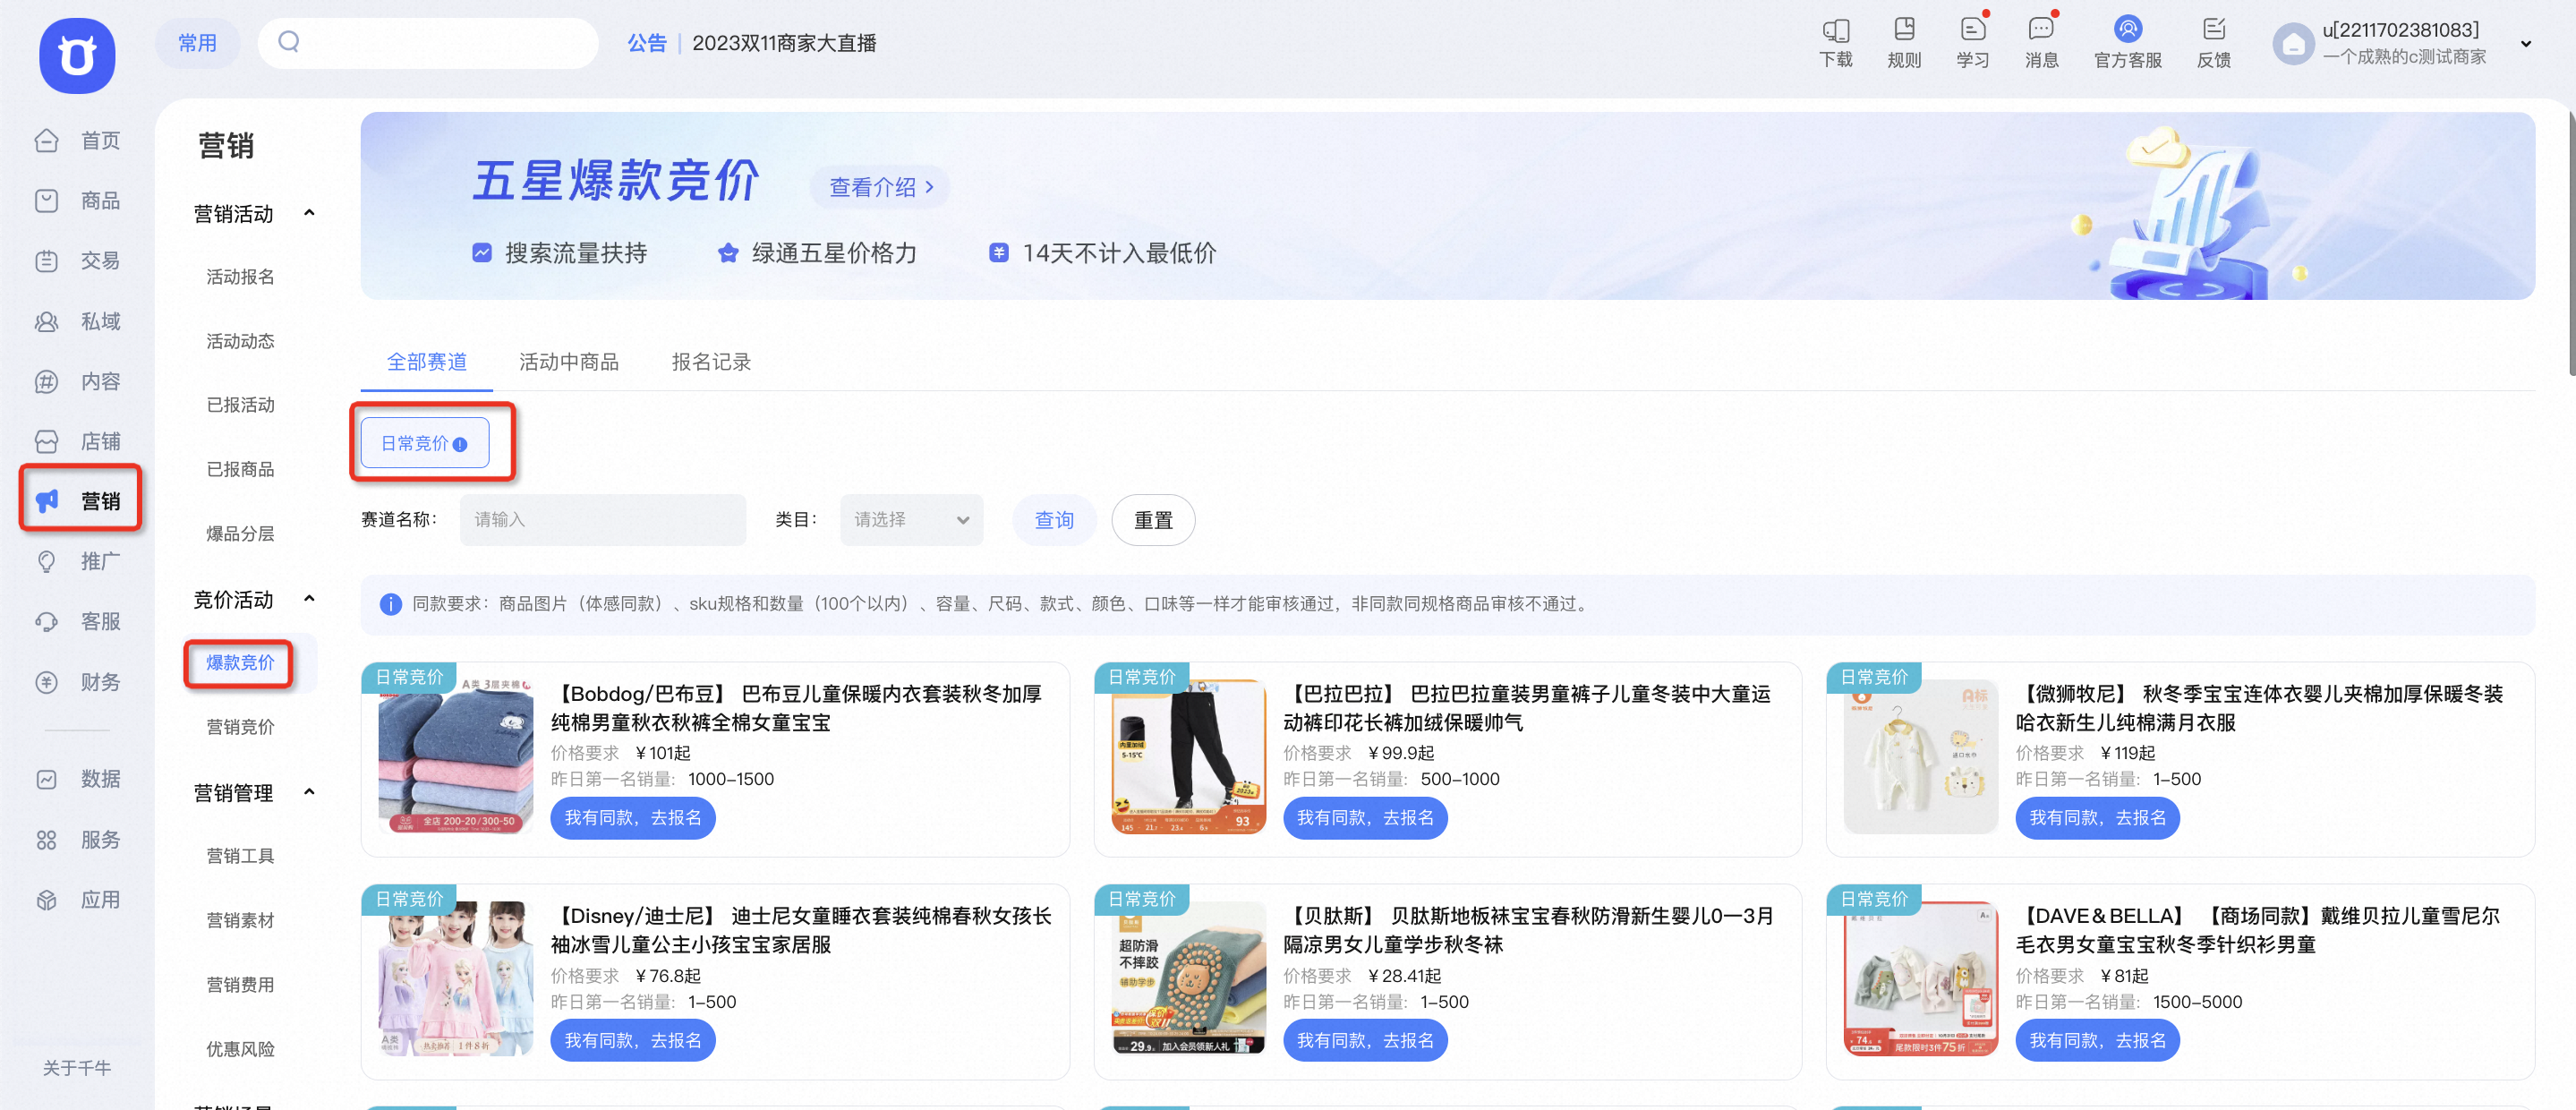
Task: Open the 类目 category dropdown
Action: (x=911, y=520)
